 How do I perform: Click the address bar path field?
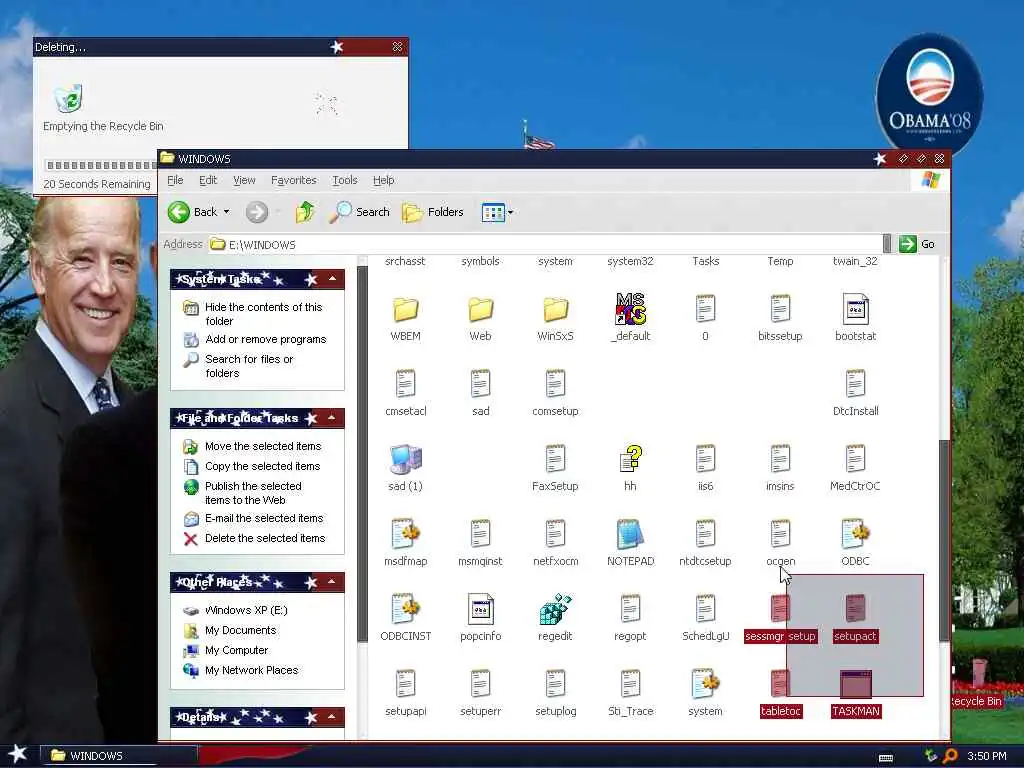[545, 244]
